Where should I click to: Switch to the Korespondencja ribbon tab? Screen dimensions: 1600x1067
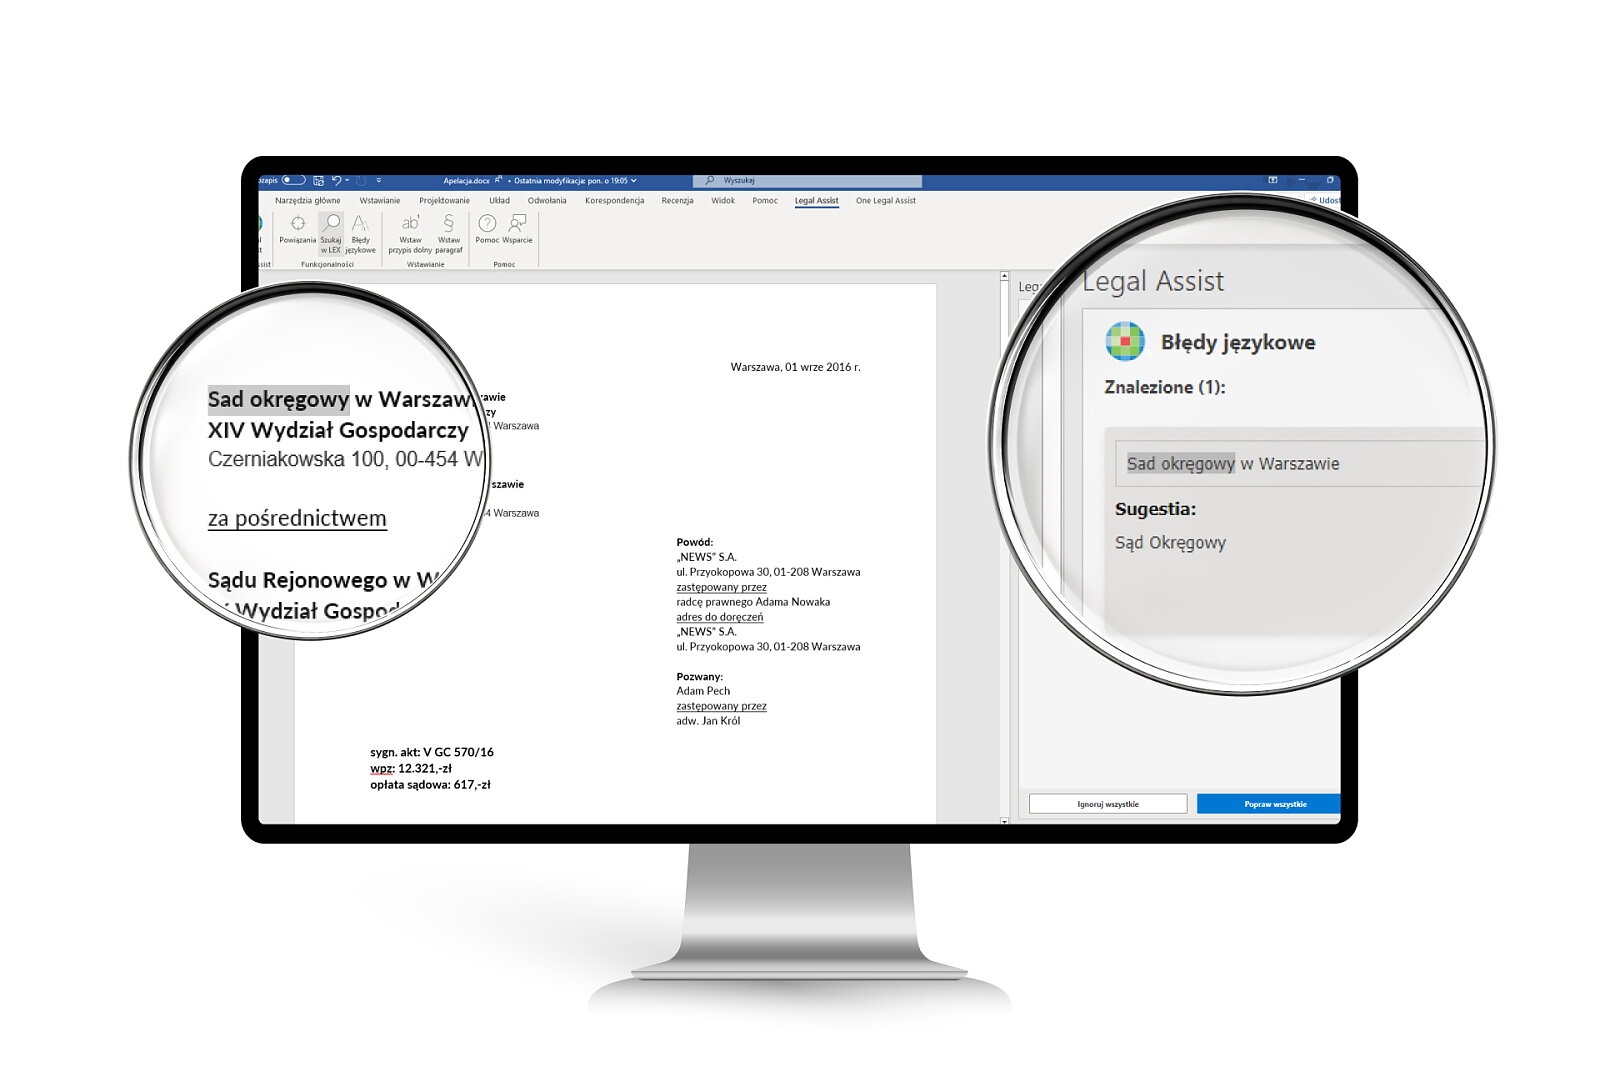(x=614, y=201)
